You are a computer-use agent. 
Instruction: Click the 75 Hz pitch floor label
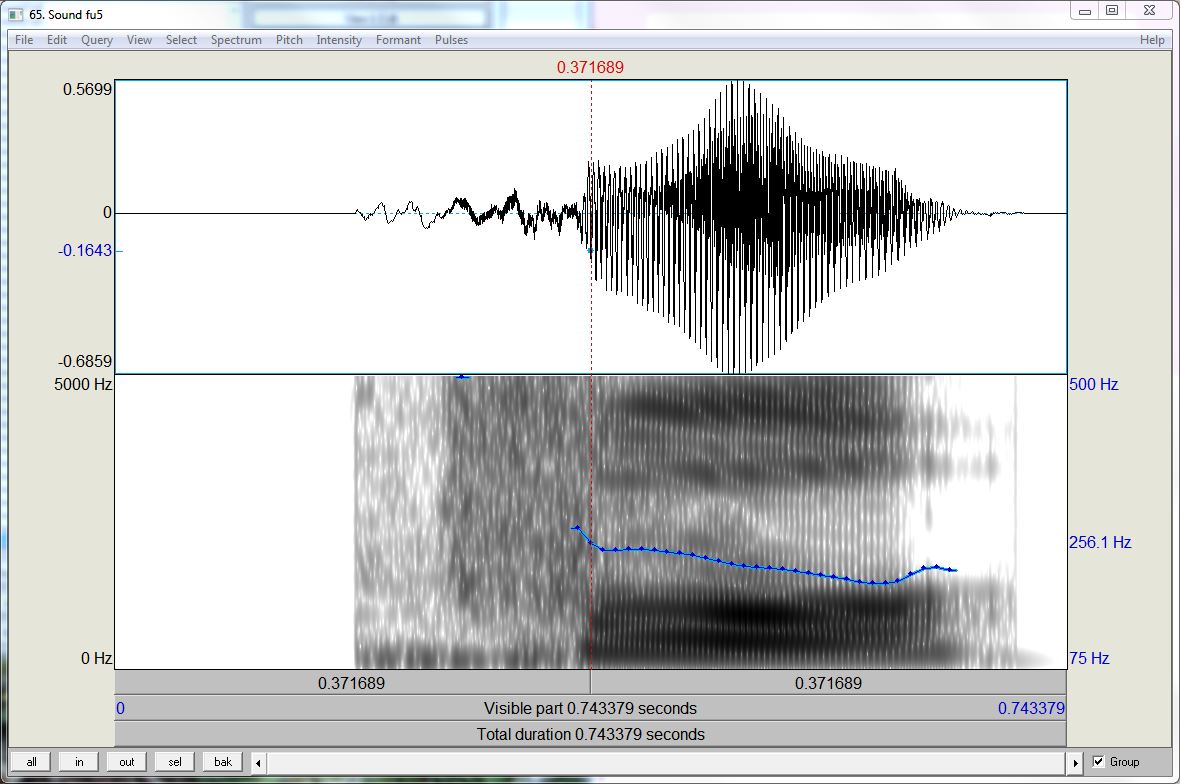1089,658
